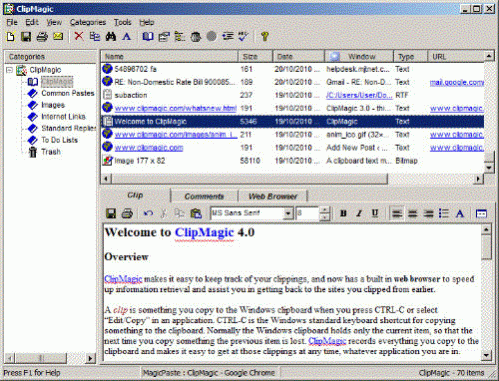Click the main toolbar Save floppy icon
This screenshot has width=499, height=381.
26,36
